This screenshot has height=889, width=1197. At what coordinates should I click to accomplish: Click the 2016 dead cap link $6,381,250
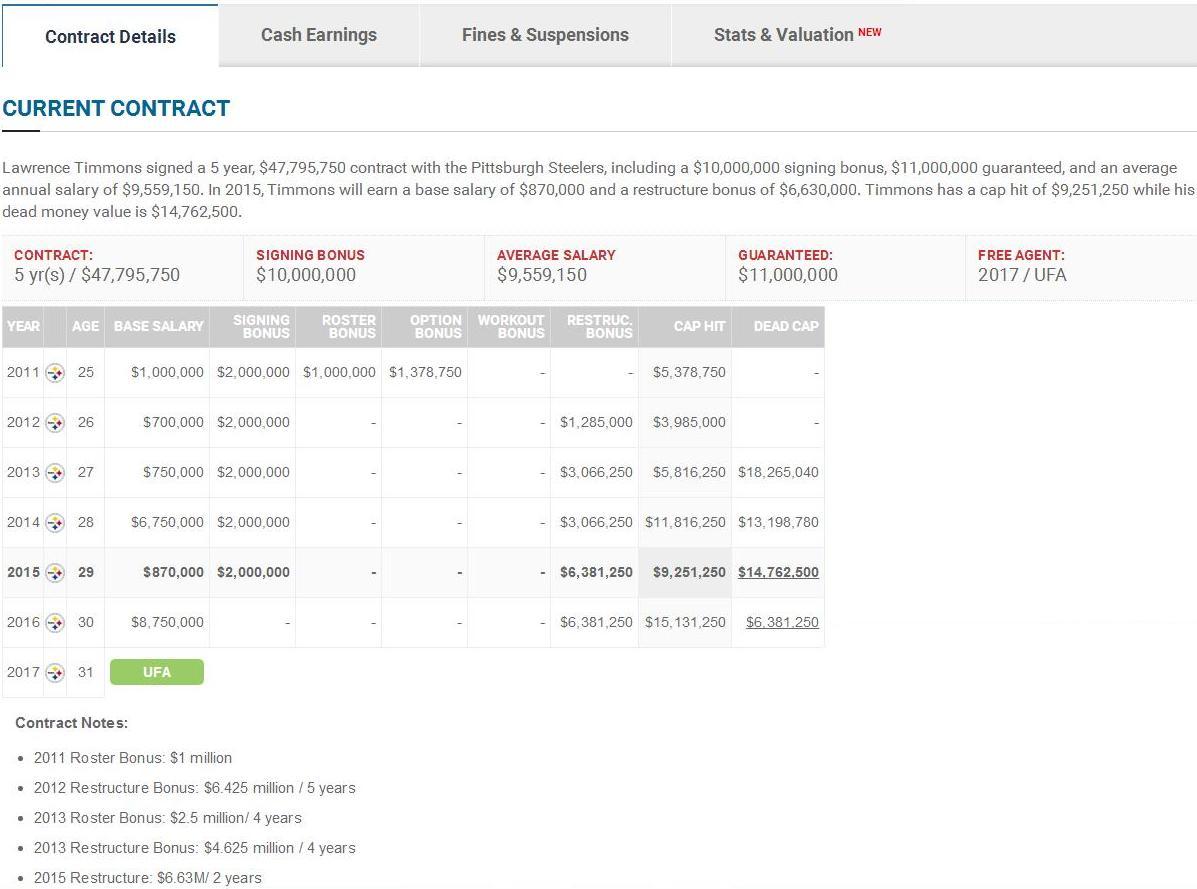pyautogui.click(x=782, y=622)
